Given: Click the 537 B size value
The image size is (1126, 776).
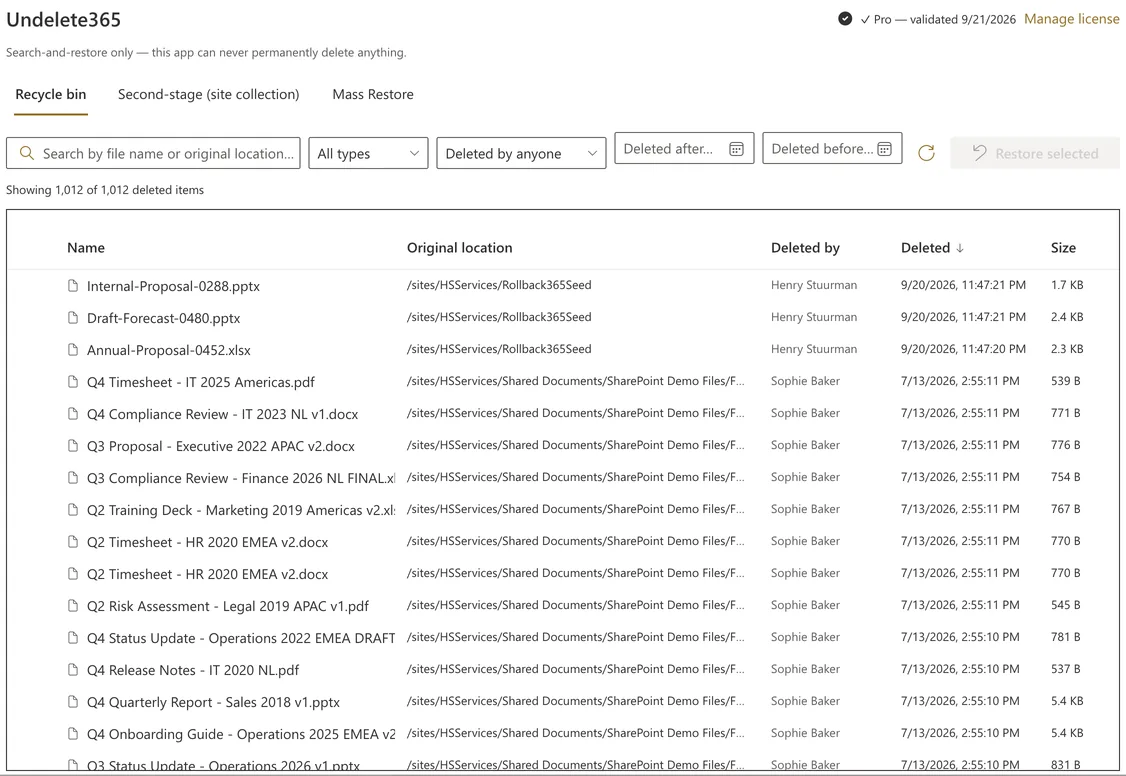Looking at the screenshot, I should click(1066, 668).
